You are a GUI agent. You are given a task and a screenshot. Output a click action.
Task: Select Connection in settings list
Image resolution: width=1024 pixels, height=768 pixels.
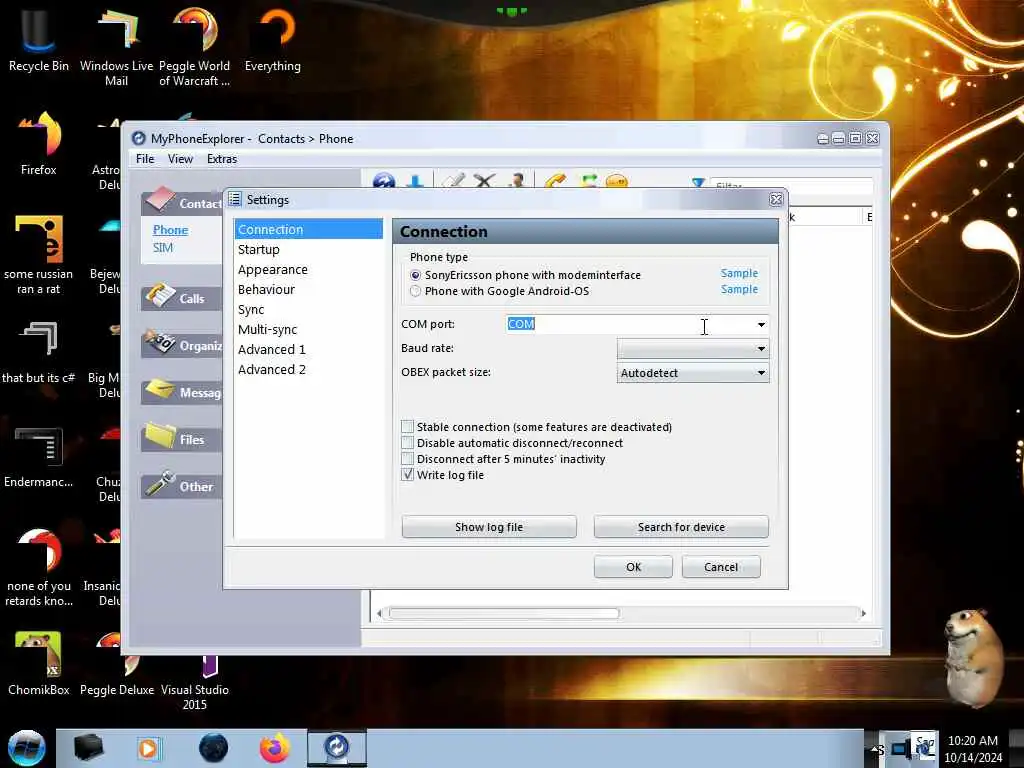point(308,229)
